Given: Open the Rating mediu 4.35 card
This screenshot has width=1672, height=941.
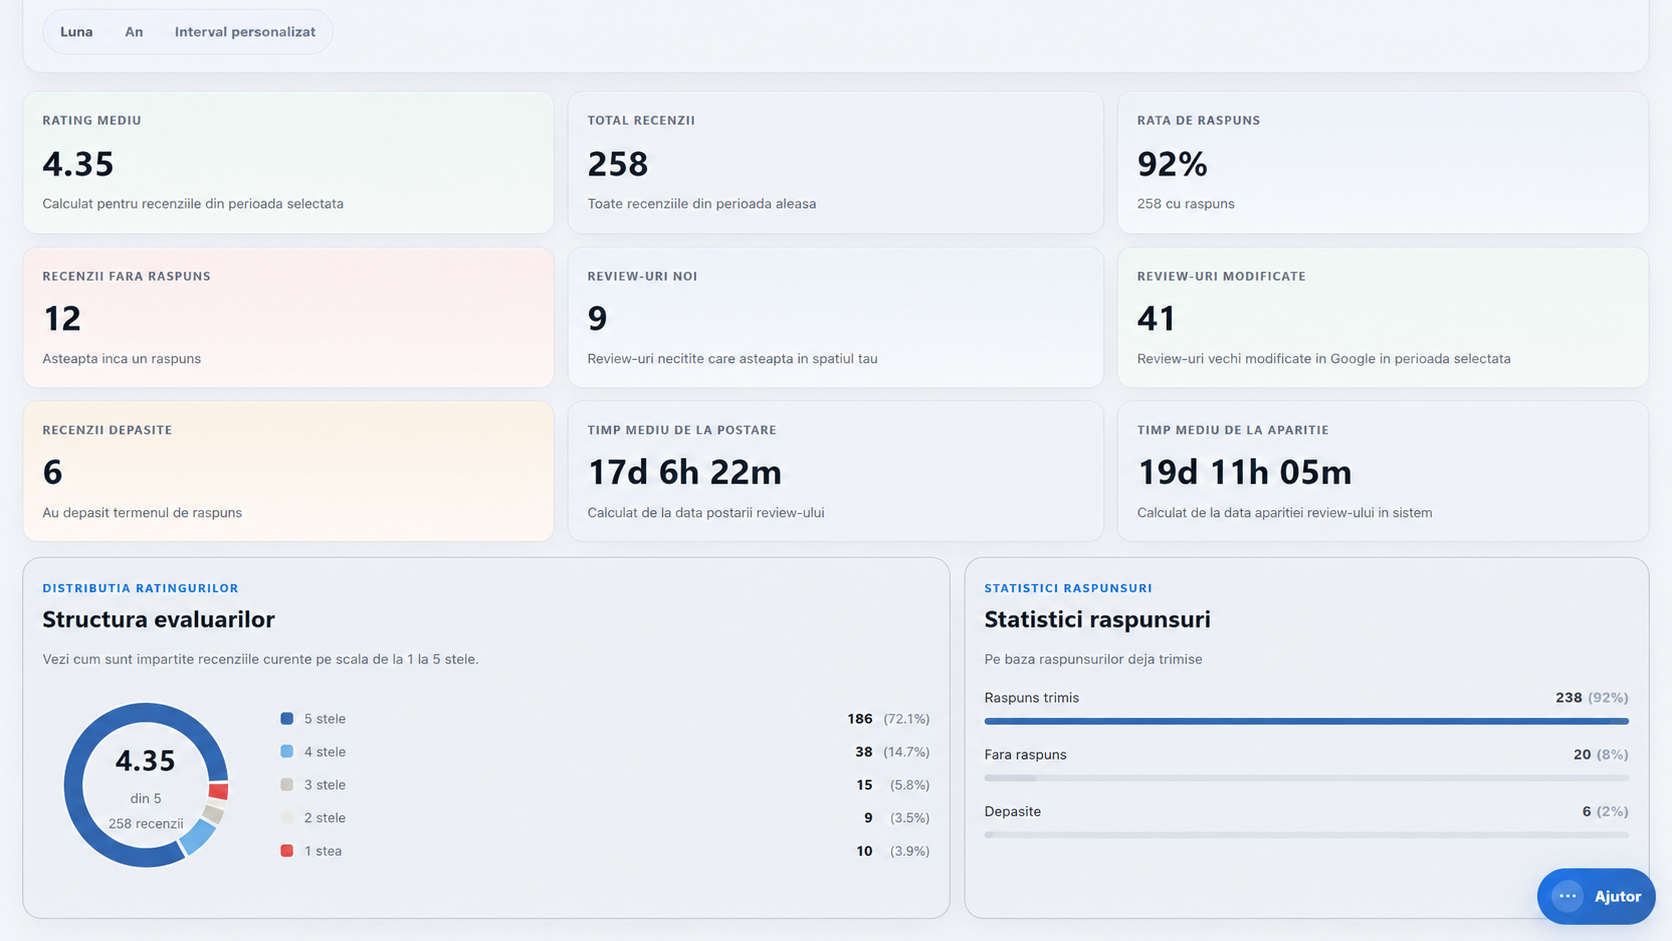Looking at the screenshot, I should 288,163.
